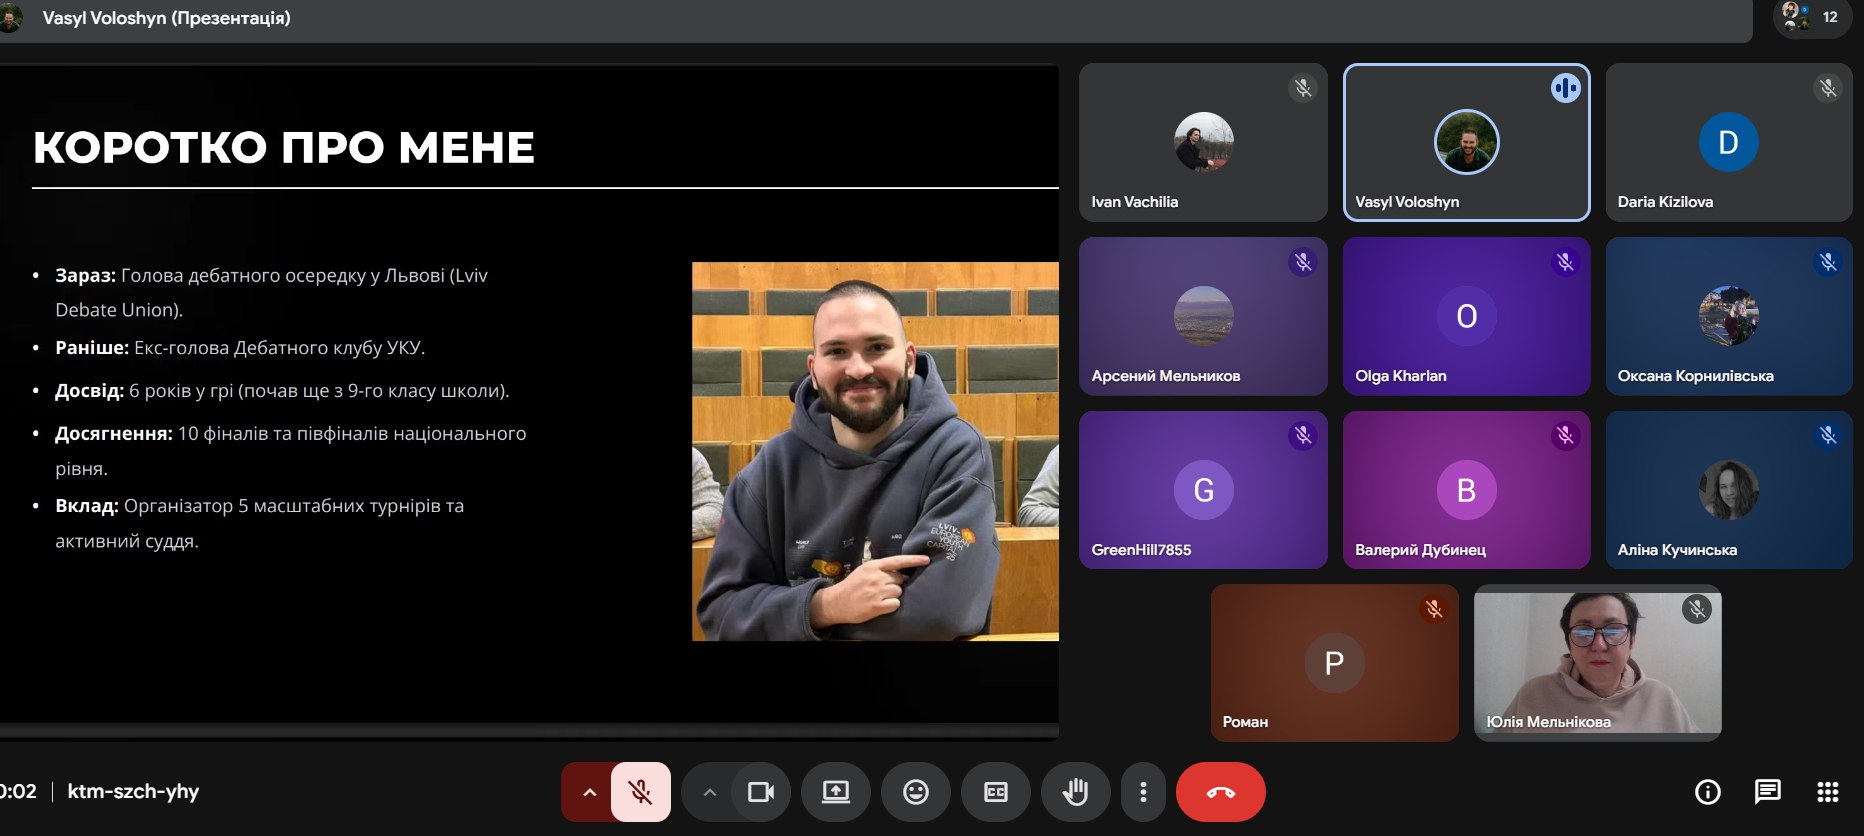Open the emoji reactions button

coord(916,792)
